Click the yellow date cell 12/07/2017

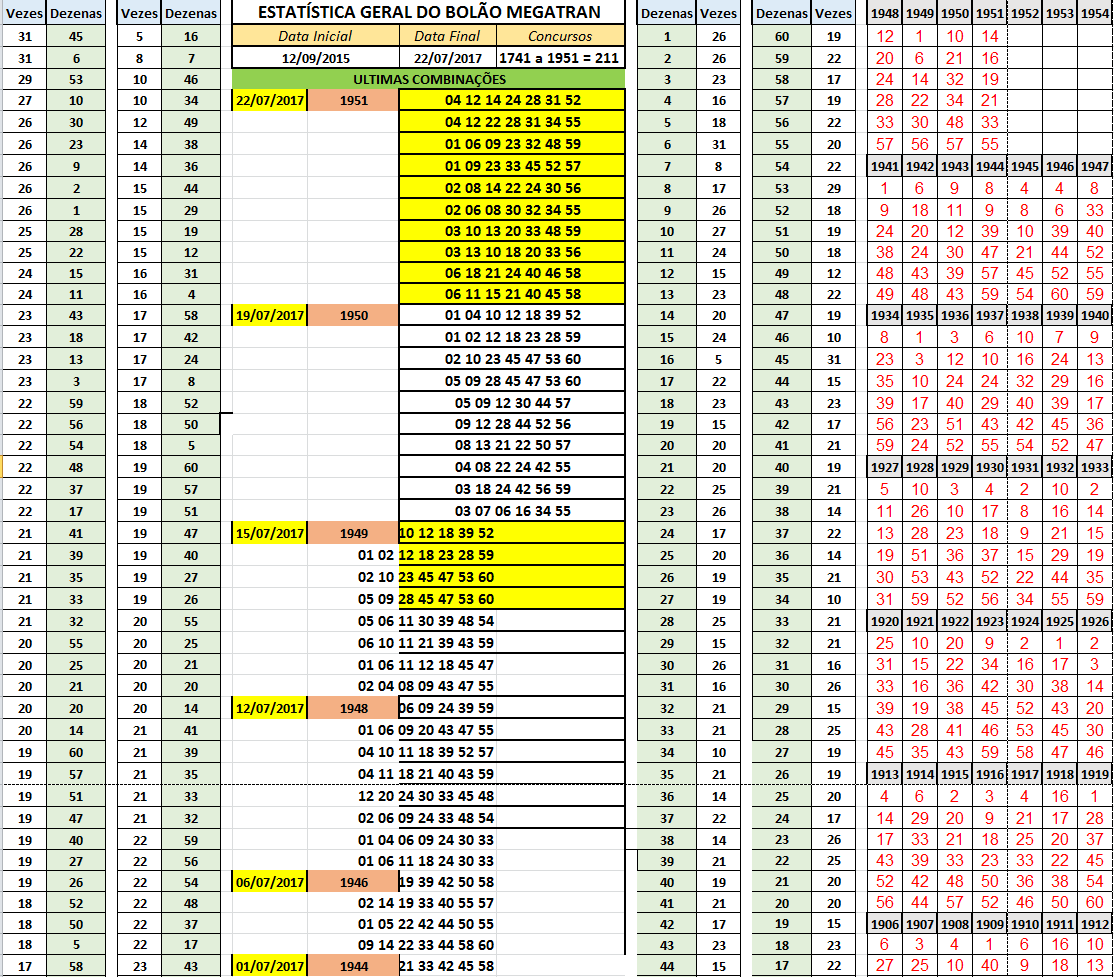[270, 708]
